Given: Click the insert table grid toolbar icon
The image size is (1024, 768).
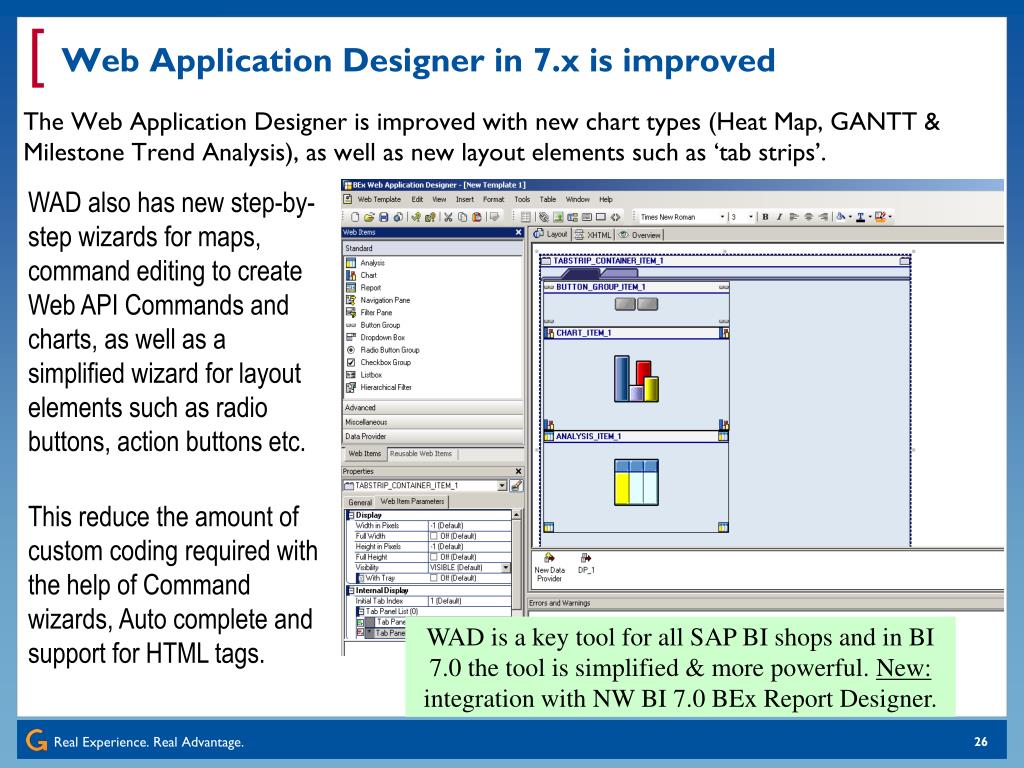Looking at the screenshot, I should pos(526,217).
